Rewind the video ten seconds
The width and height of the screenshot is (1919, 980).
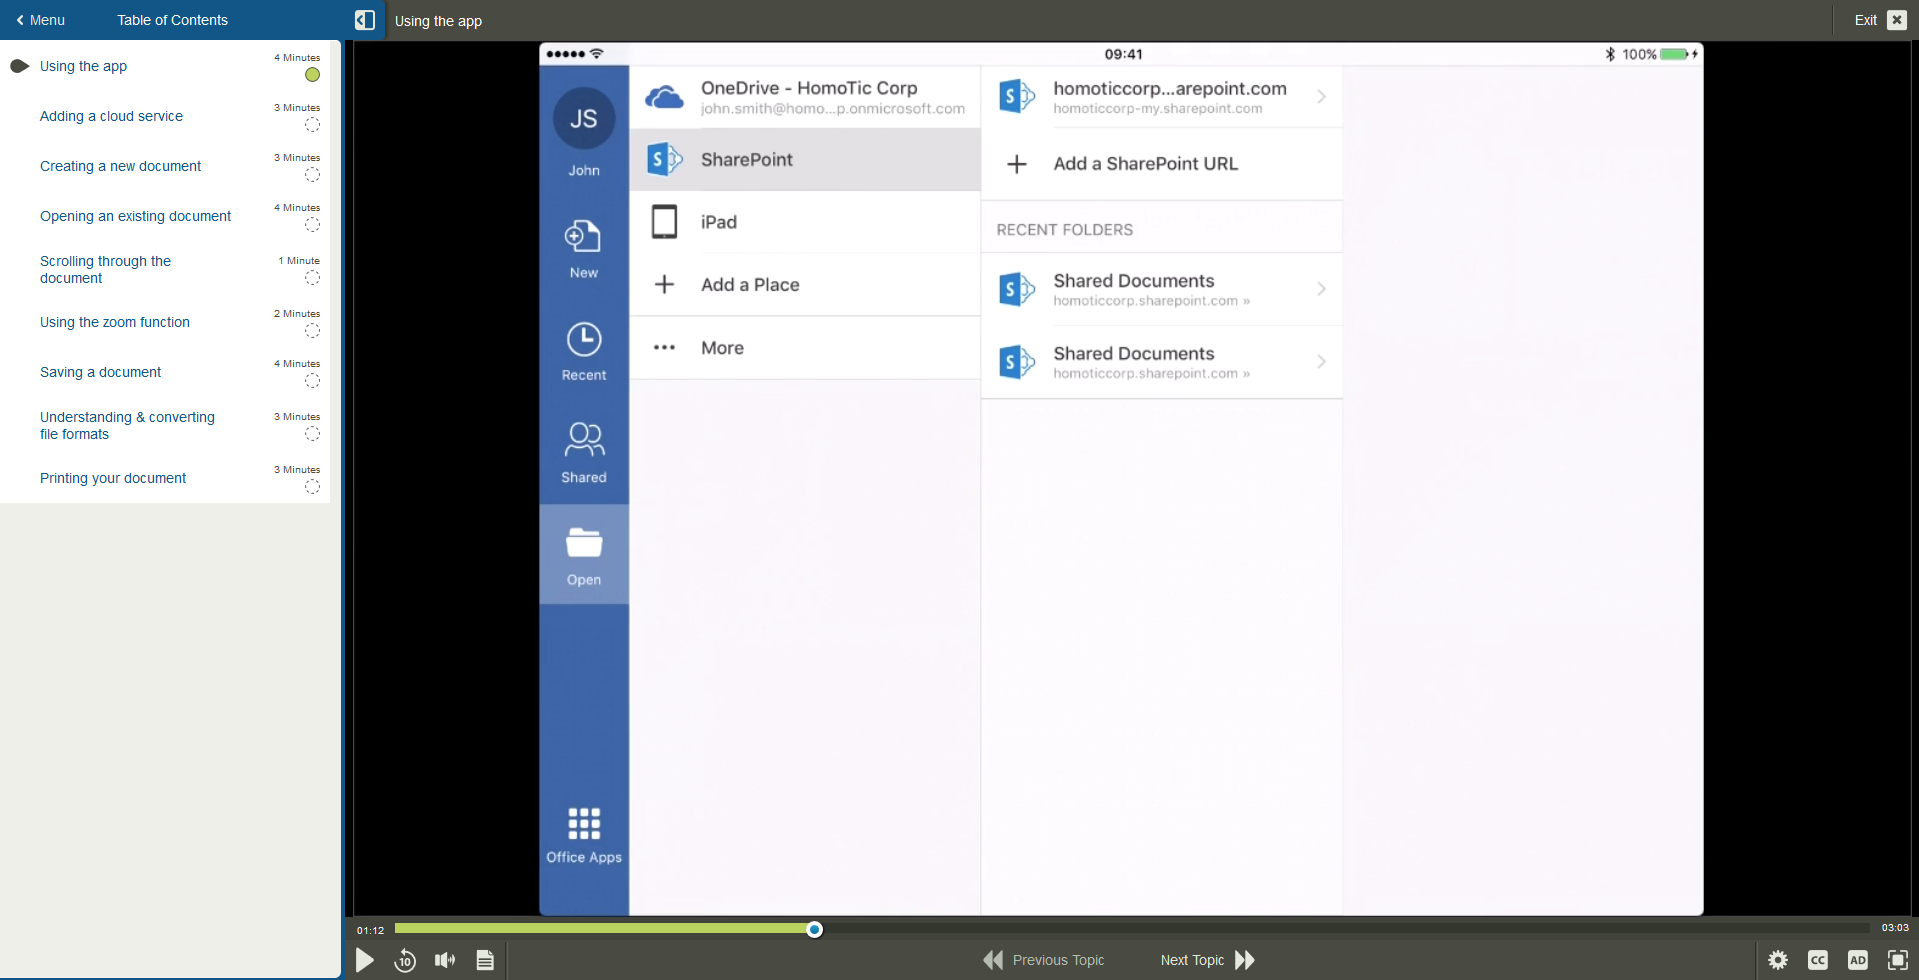[x=405, y=959]
